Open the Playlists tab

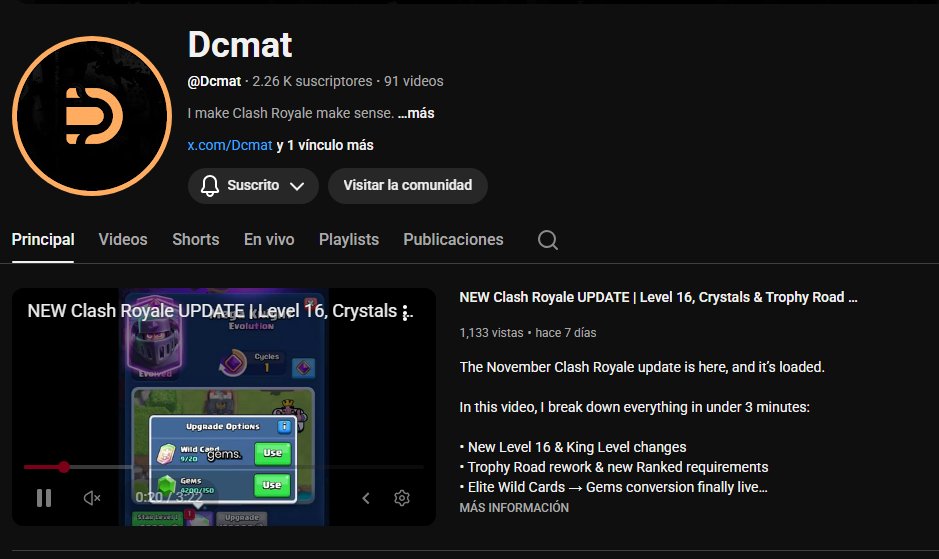[x=349, y=240]
